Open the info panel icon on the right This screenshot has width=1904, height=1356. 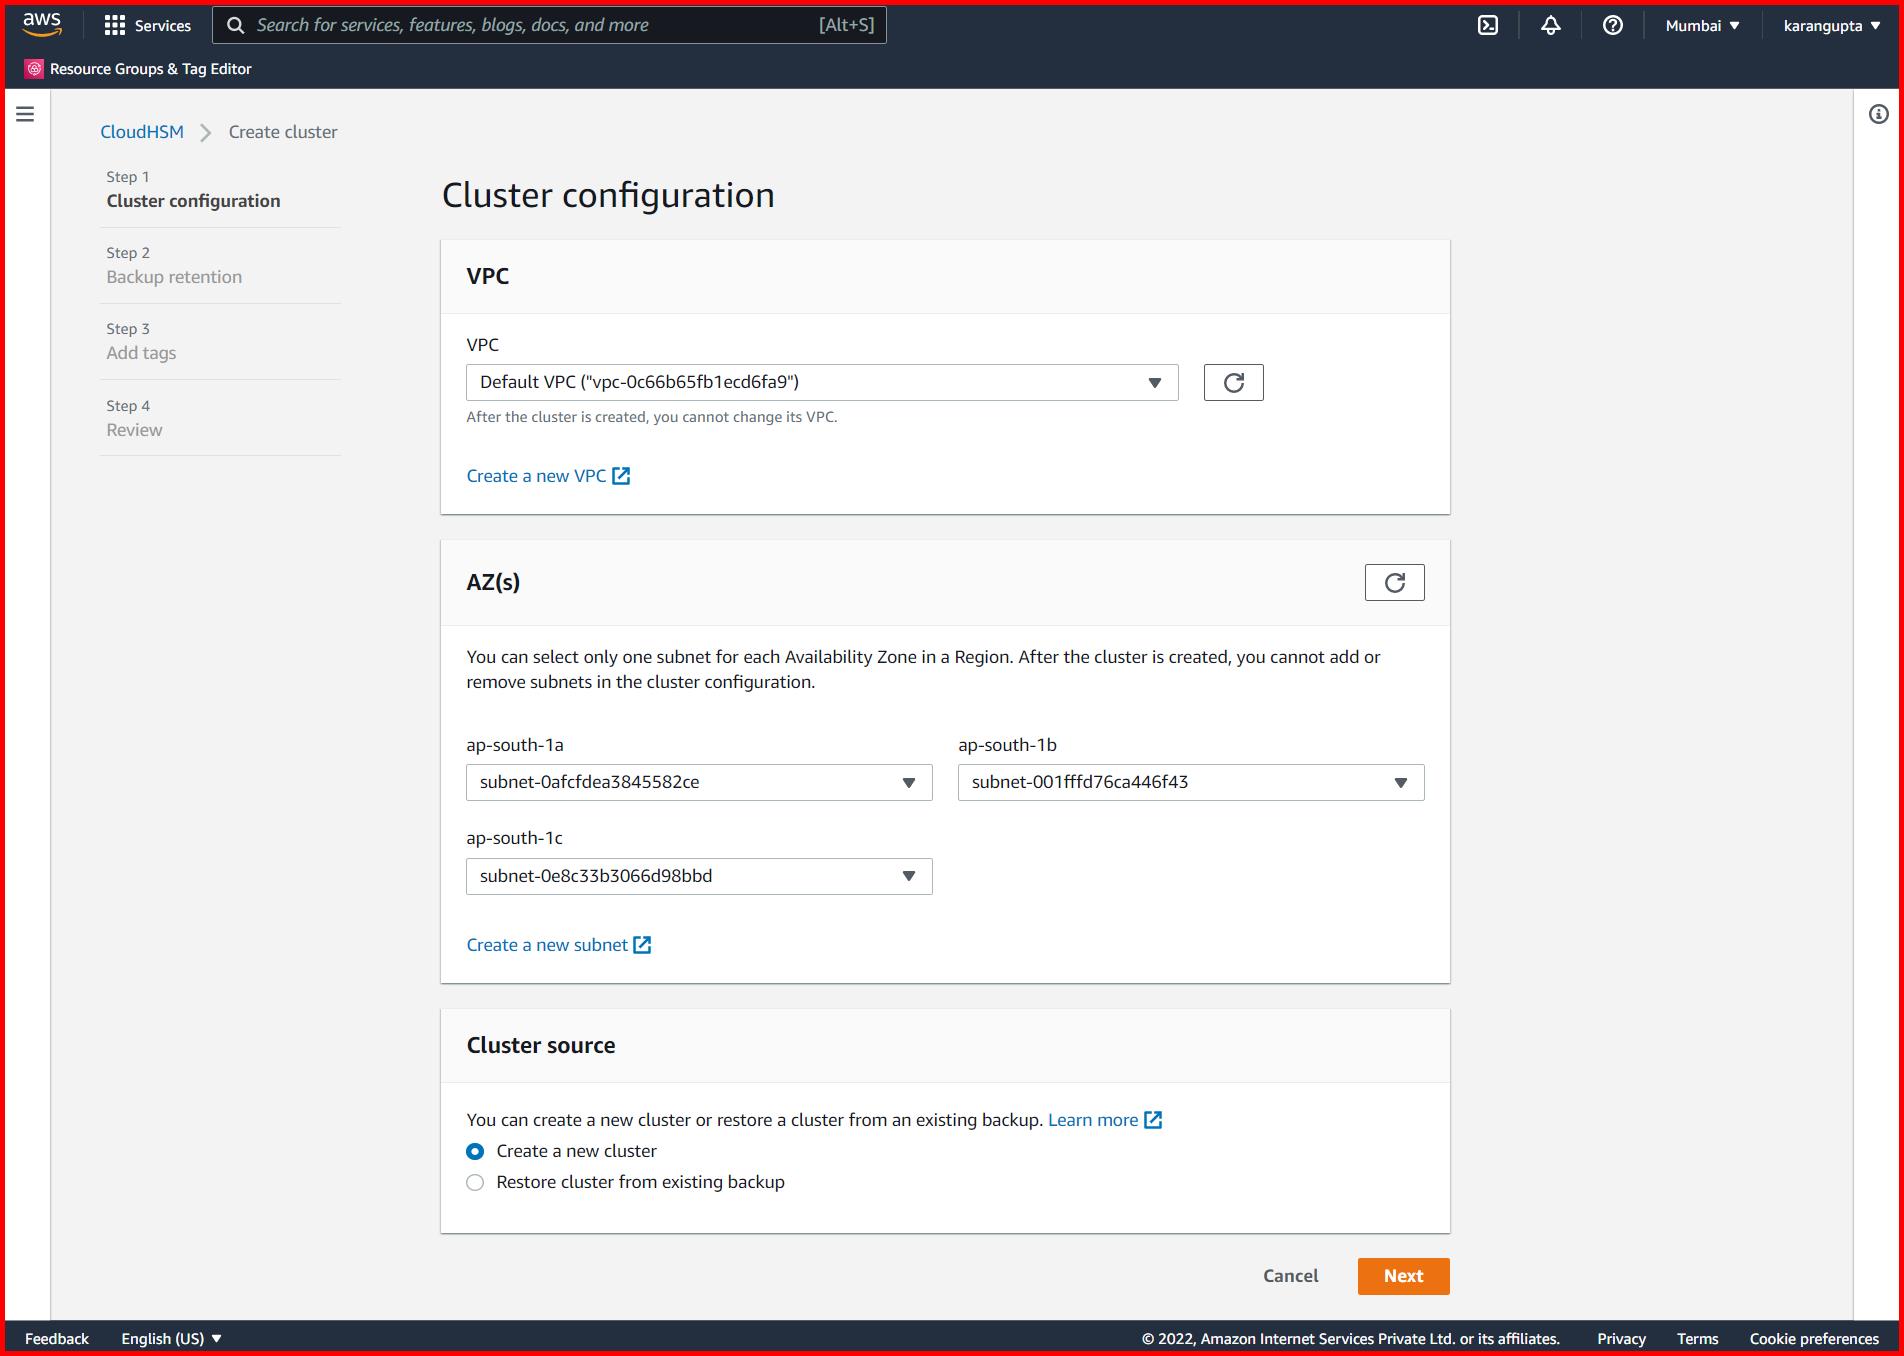pos(1877,114)
